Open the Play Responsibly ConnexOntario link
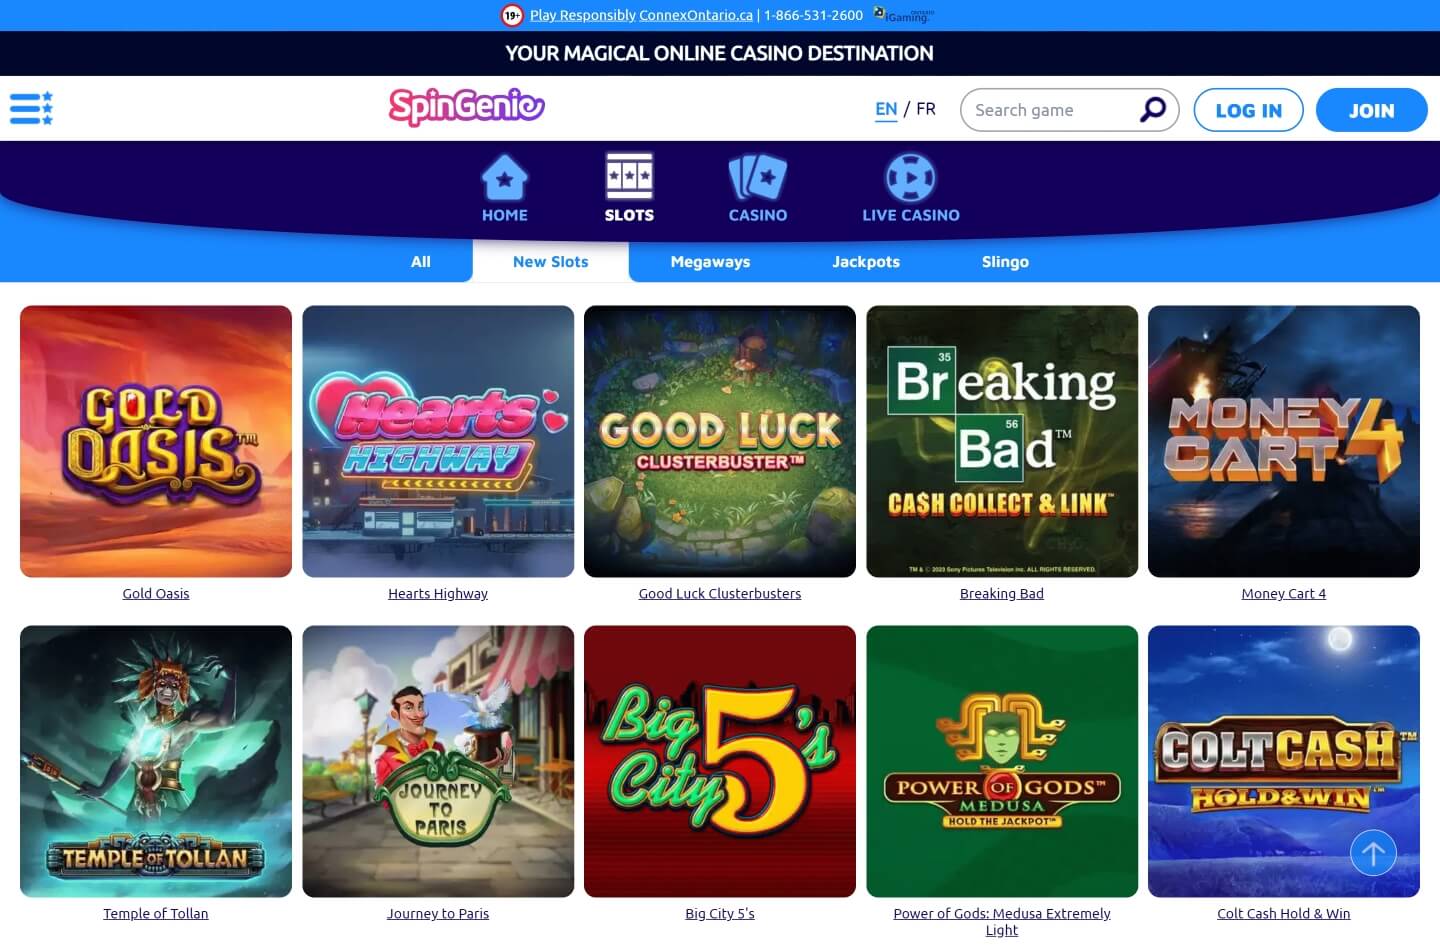The image size is (1440, 951). click(641, 15)
